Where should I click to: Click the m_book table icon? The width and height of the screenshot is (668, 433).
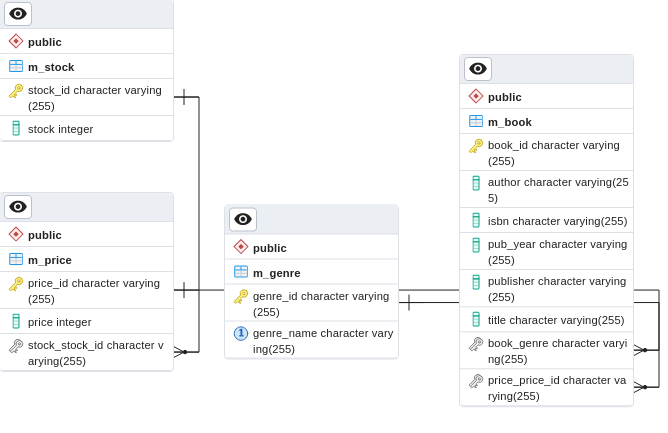tap(476, 122)
